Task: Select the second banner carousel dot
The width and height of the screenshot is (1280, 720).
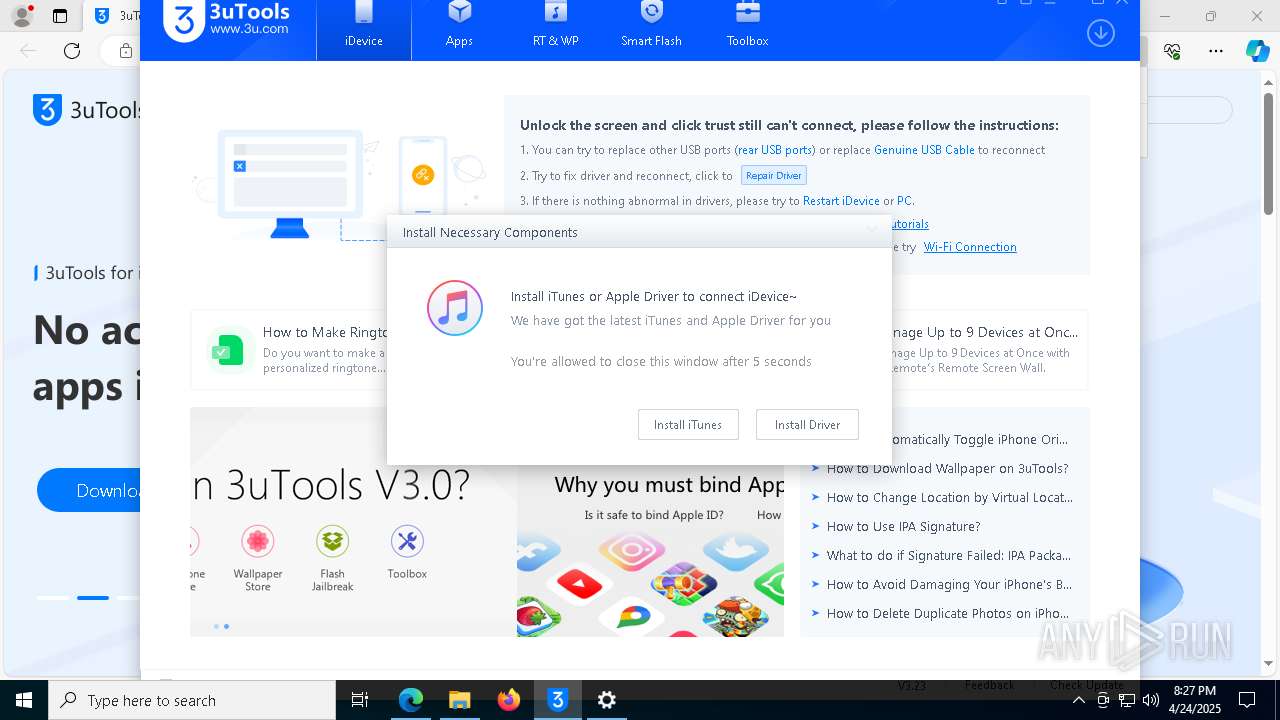Action: 226,626
